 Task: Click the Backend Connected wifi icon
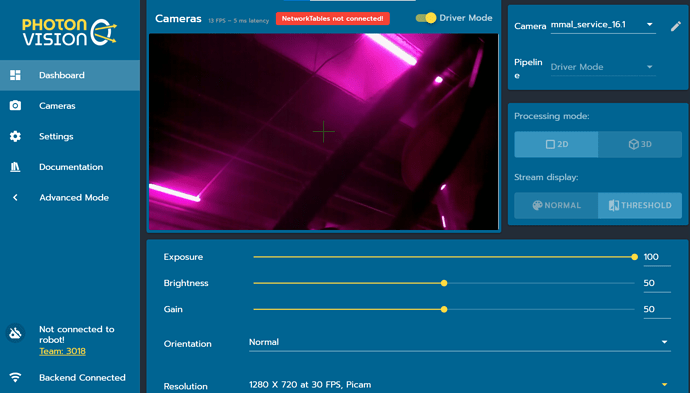tap(15, 378)
